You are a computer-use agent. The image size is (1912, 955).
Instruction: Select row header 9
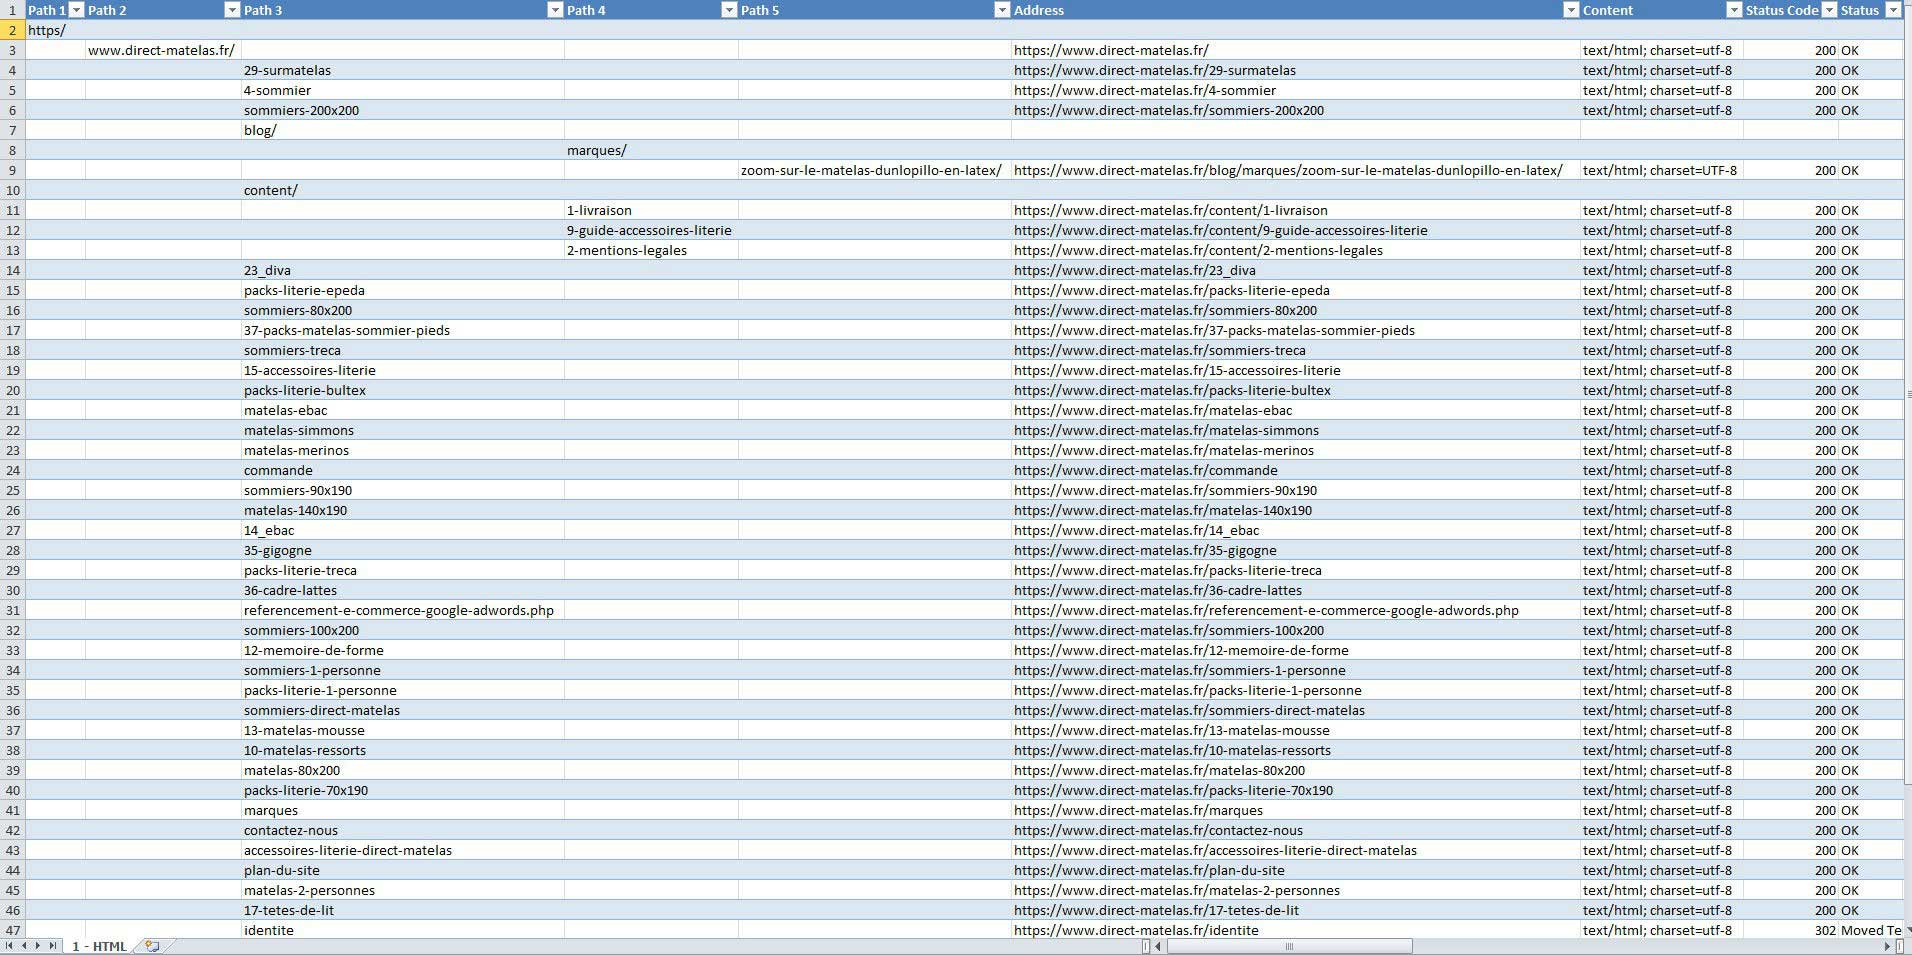[12, 170]
